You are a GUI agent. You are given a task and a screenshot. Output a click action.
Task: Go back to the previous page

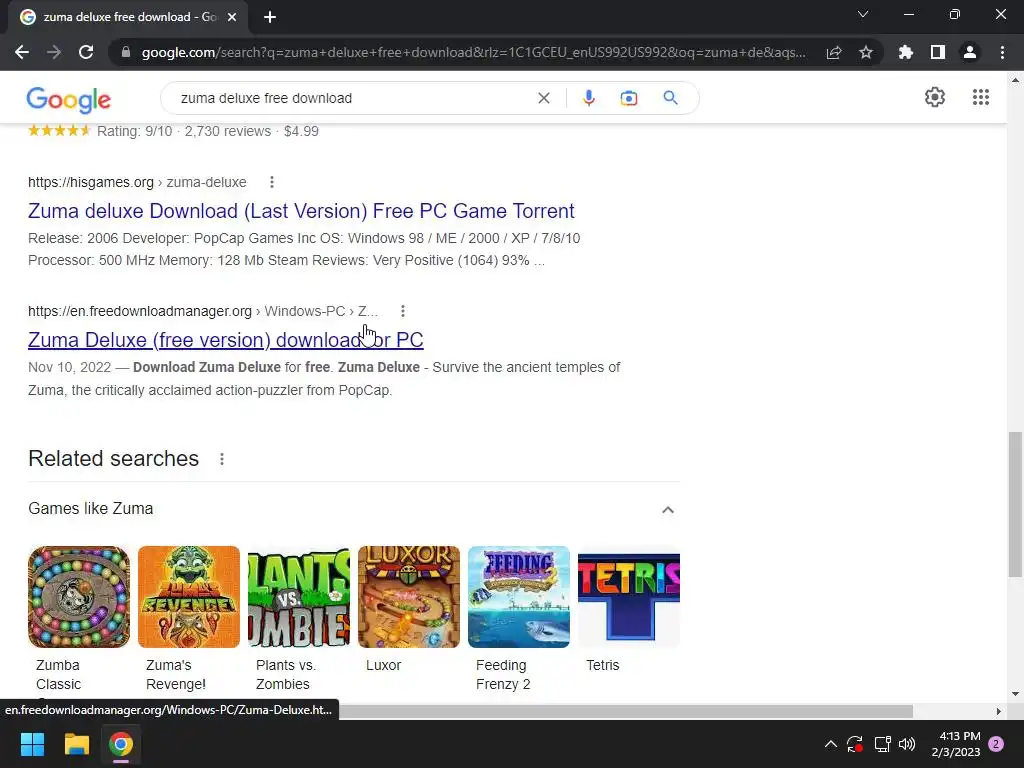tap(22, 52)
